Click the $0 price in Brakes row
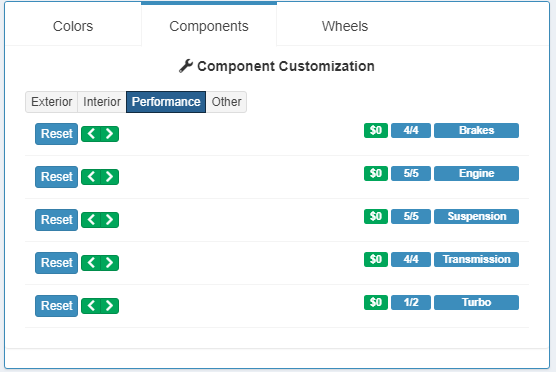The height and width of the screenshot is (372, 556). click(x=376, y=130)
